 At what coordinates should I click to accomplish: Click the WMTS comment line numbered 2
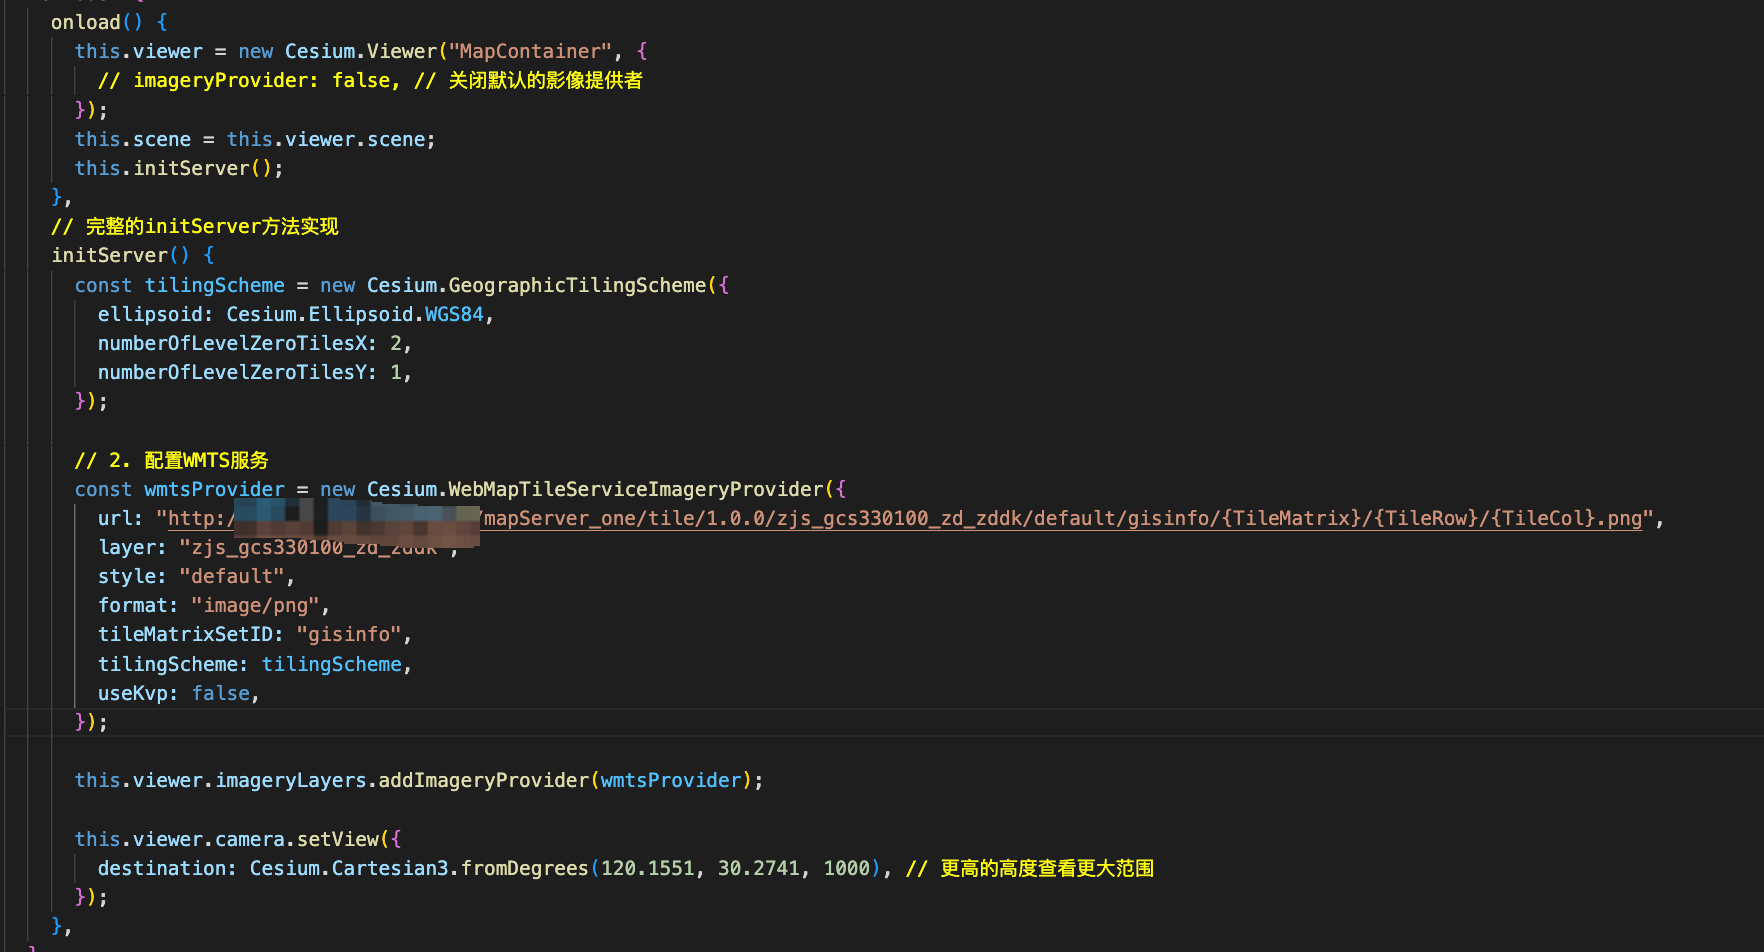pyautogui.click(x=171, y=460)
